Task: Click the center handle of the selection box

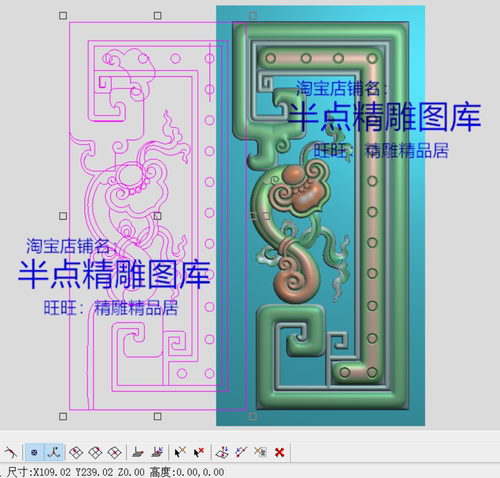Action: click(x=158, y=216)
